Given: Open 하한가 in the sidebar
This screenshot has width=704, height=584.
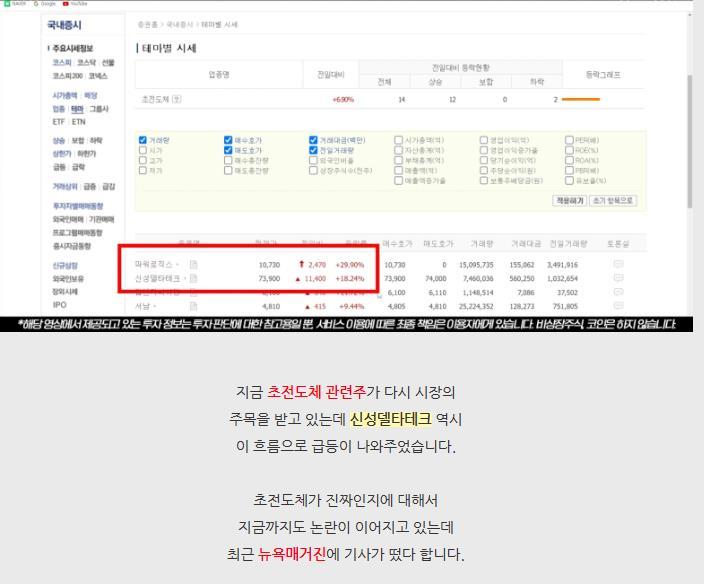Looking at the screenshot, I should (87, 154).
